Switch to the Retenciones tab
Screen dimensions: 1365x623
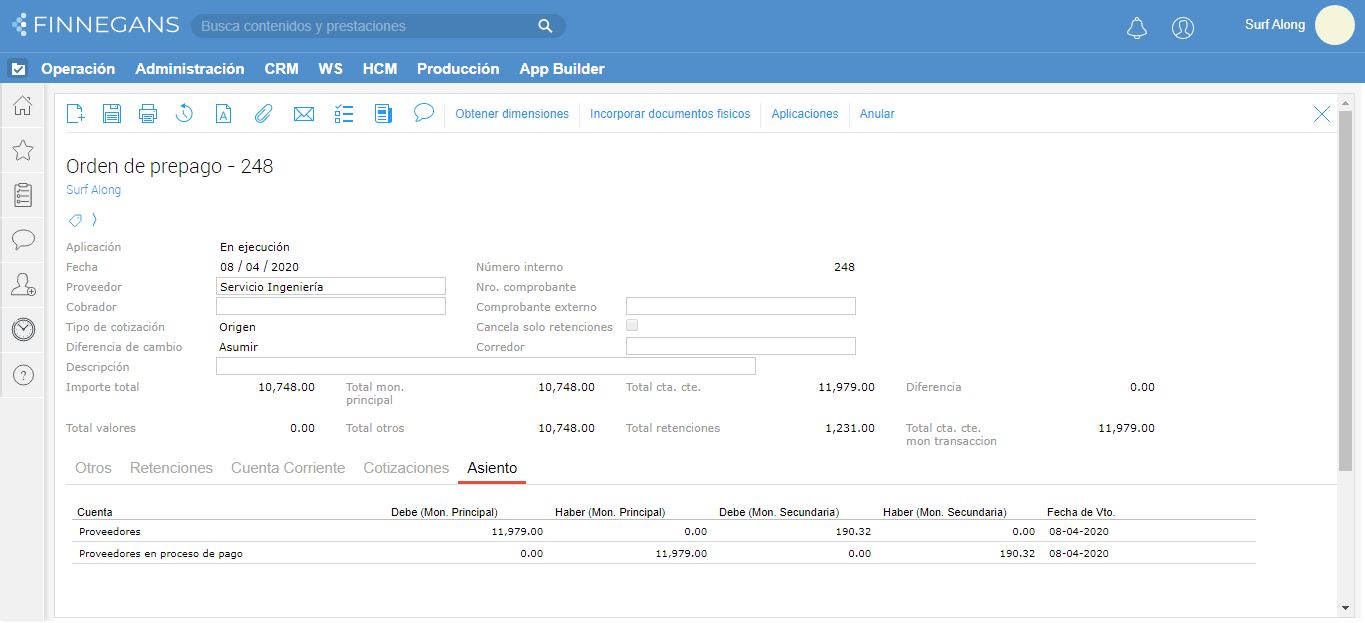tap(171, 468)
